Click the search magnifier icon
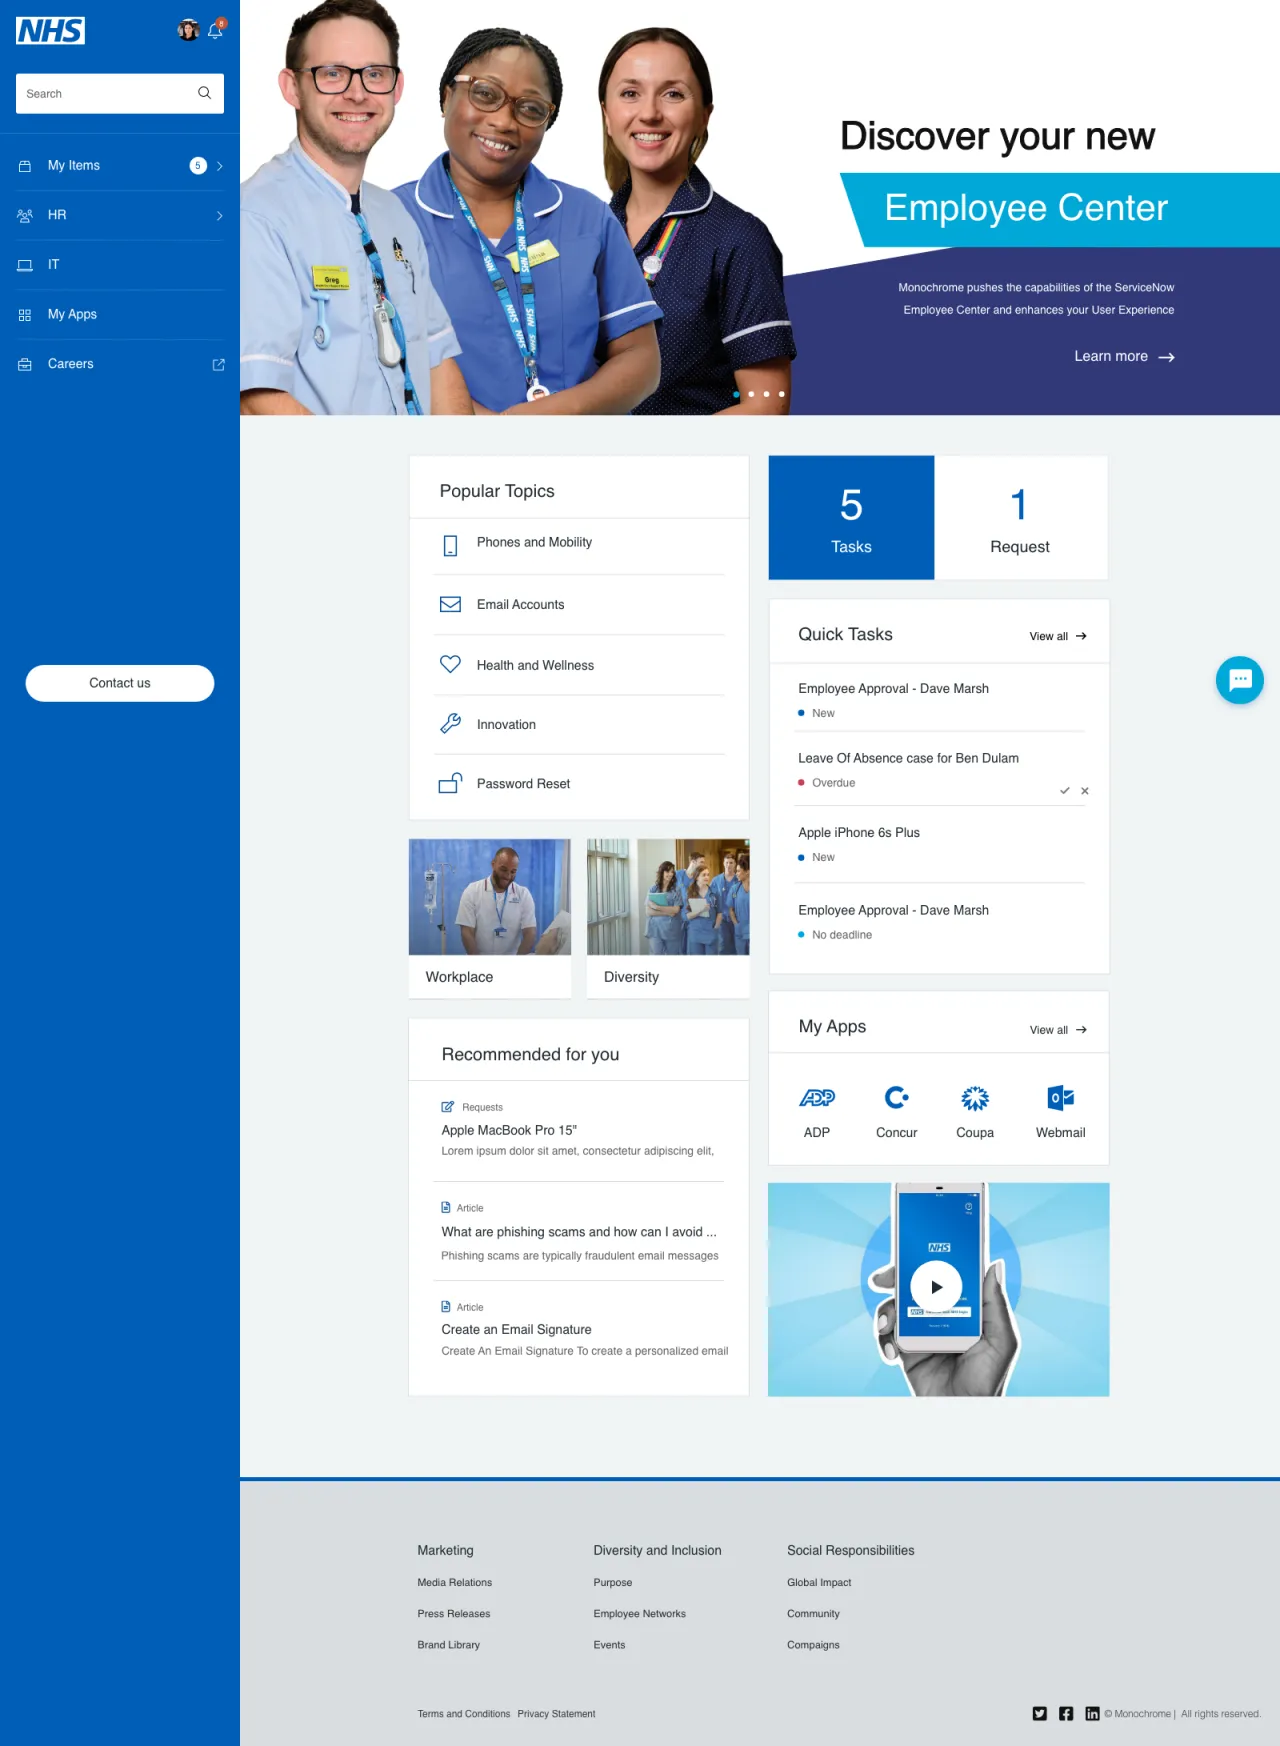Image resolution: width=1280 pixels, height=1746 pixels. click(205, 93)
